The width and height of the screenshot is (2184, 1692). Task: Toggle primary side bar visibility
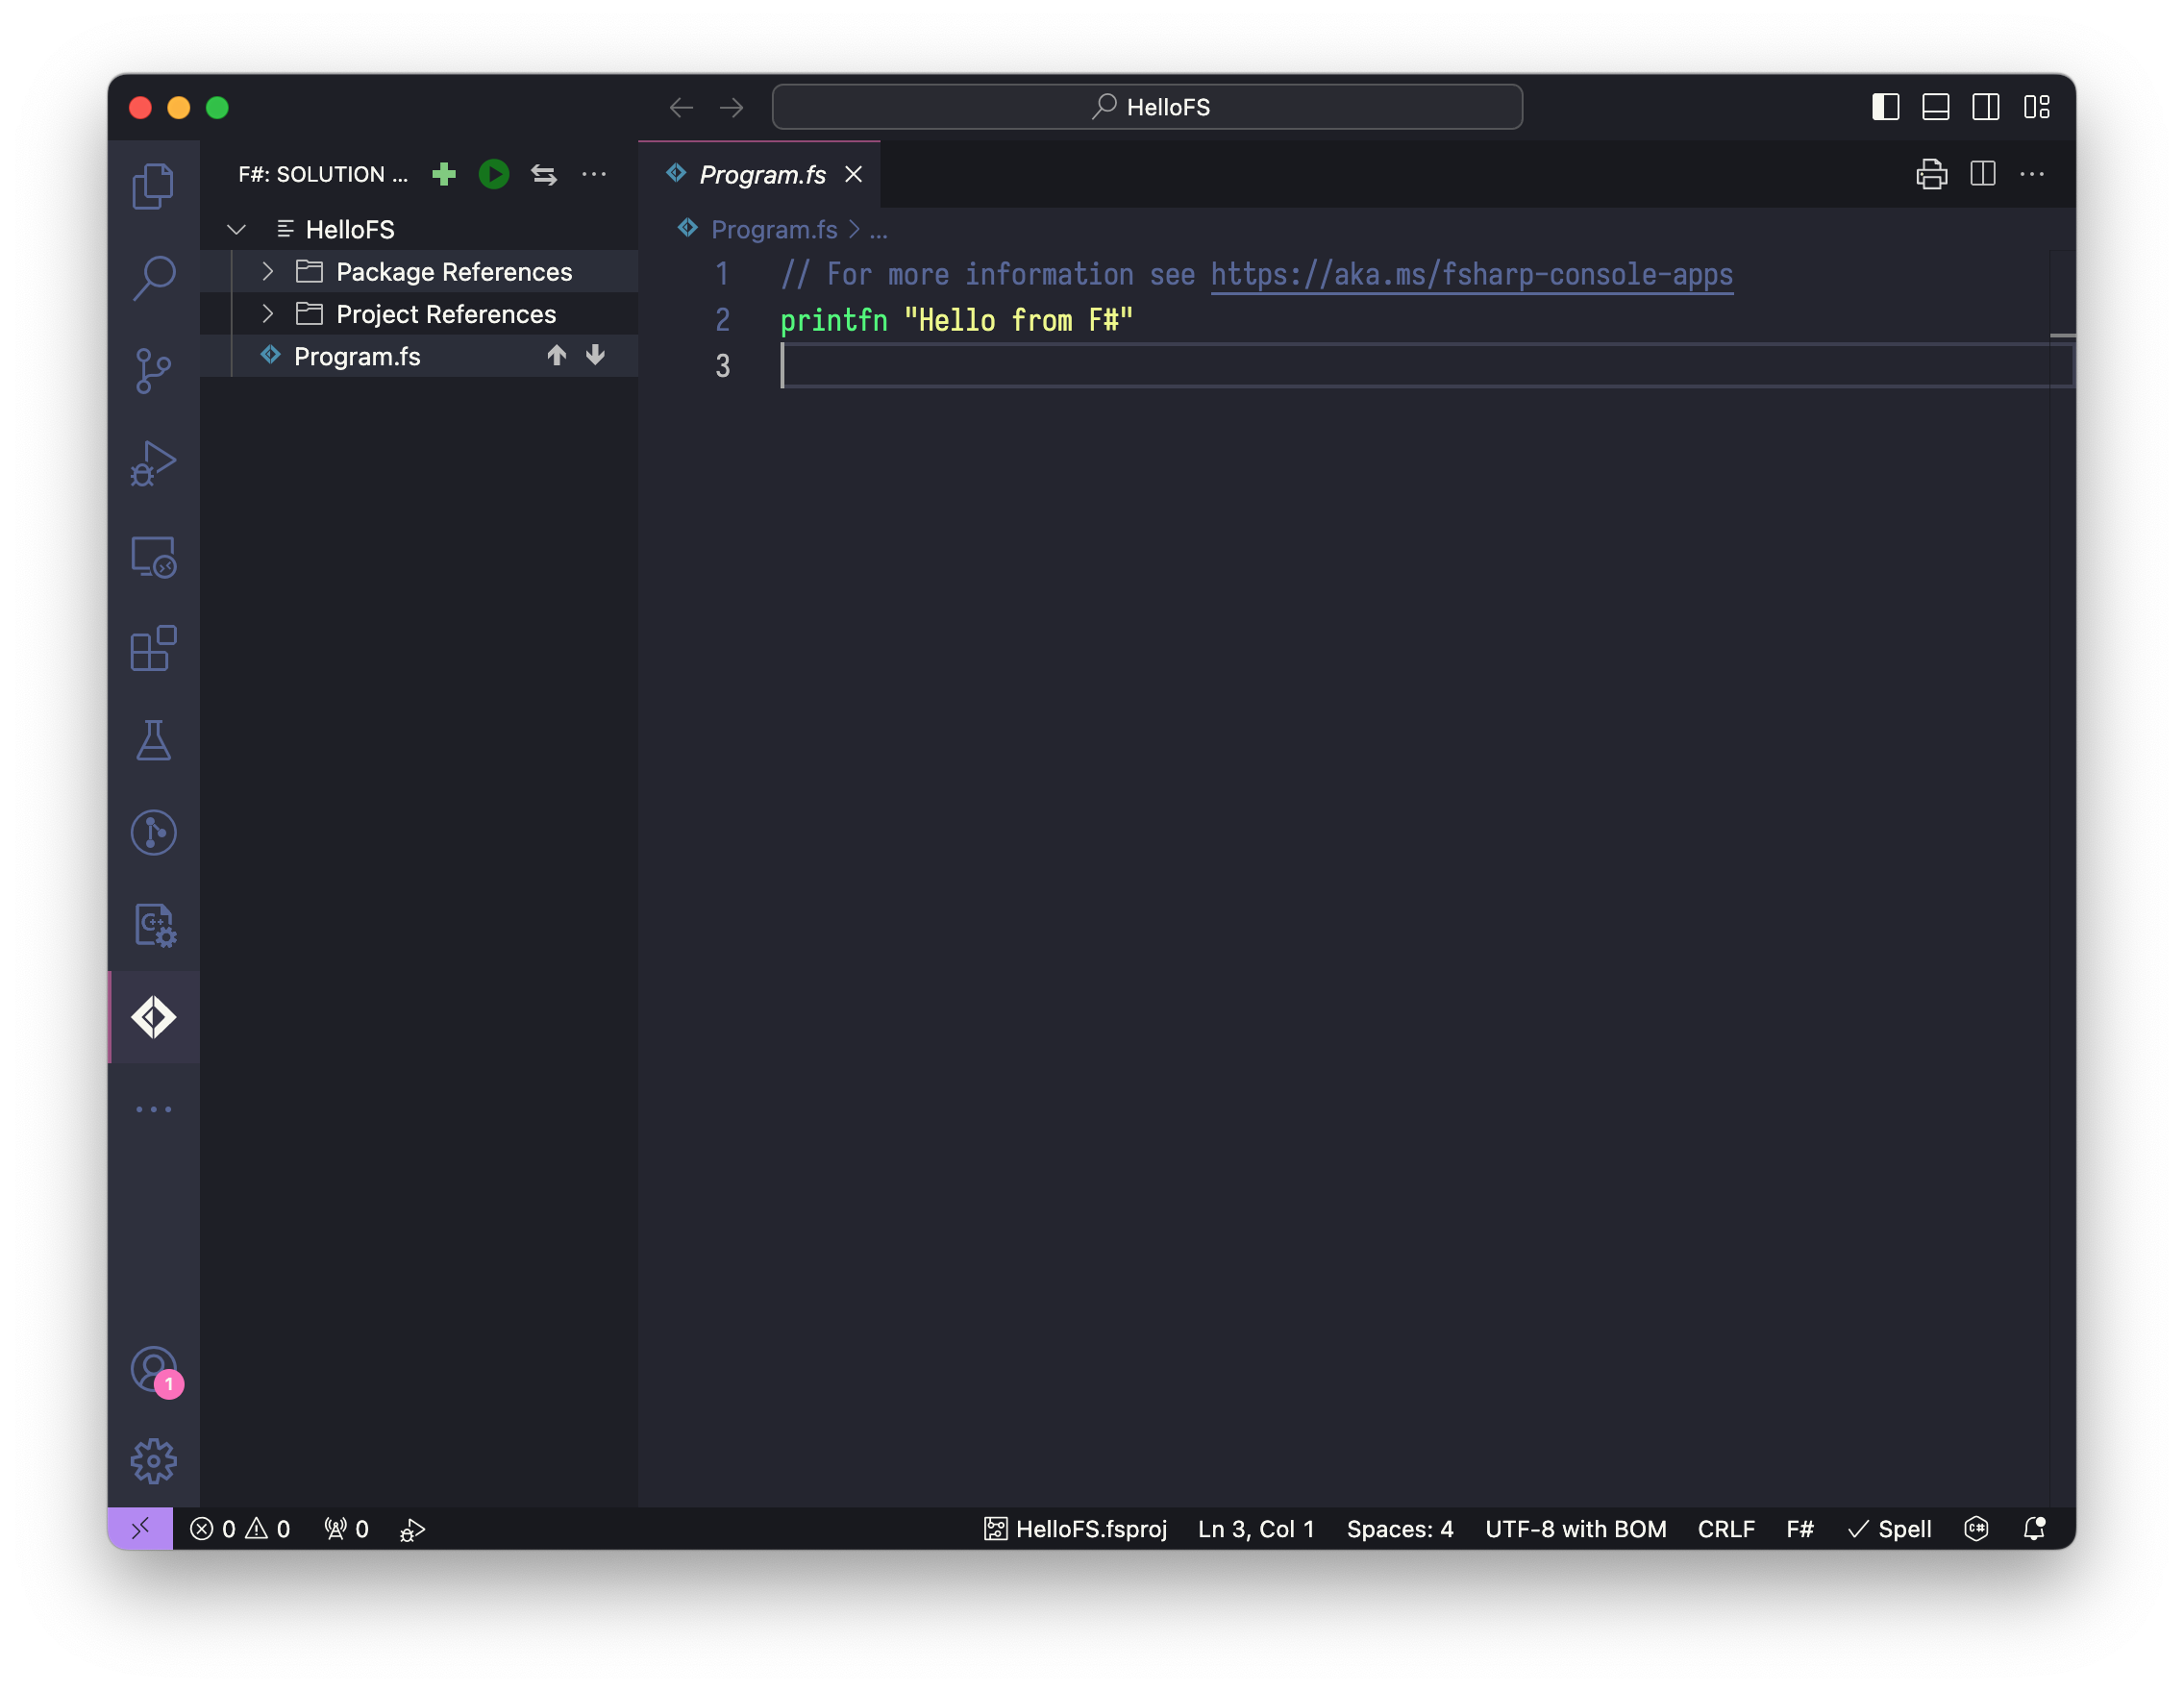[x=1885, y=107]
